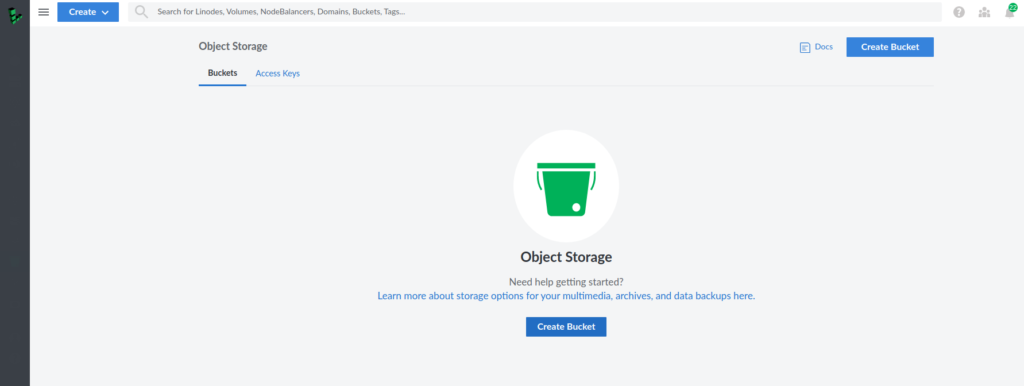Follow the Learn more about storage options link
This screenshot has width=1024, height=386.
[x=566, y=296]
